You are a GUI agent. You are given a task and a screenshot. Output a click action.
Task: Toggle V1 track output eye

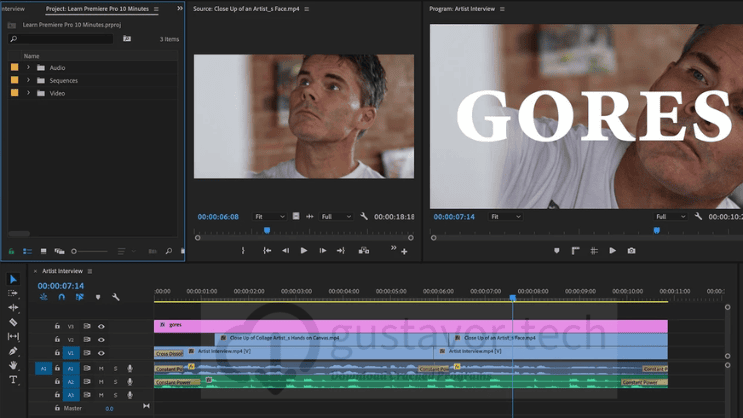[101, 353]
